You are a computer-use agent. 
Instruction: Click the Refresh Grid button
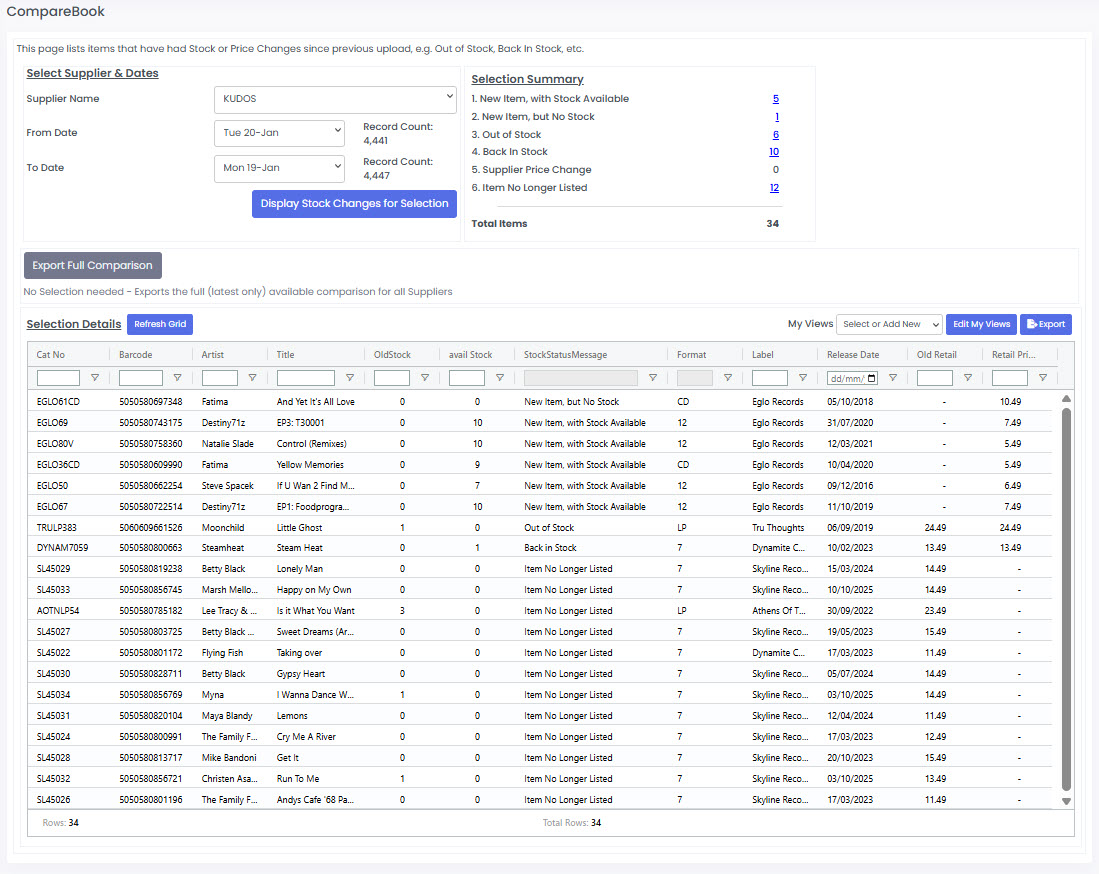coord(160,324)
